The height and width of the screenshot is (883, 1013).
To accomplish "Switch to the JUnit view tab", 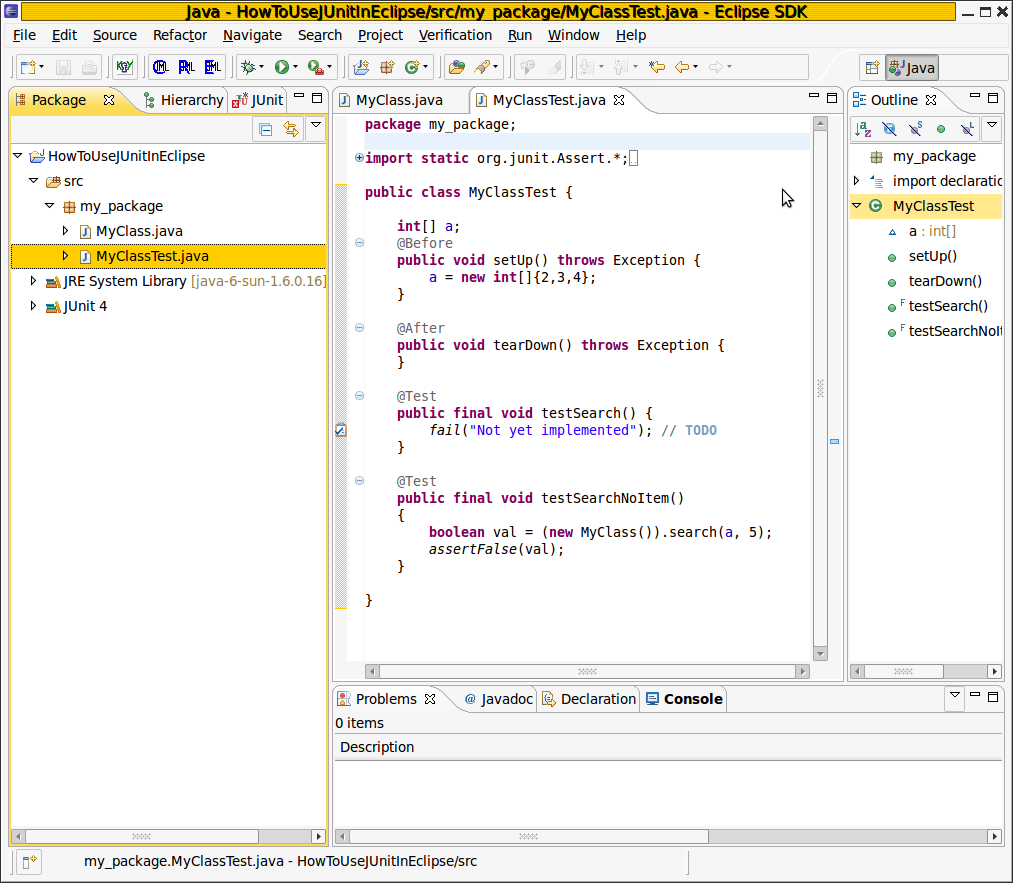I will pyautogui.click(x=258, y=100).
